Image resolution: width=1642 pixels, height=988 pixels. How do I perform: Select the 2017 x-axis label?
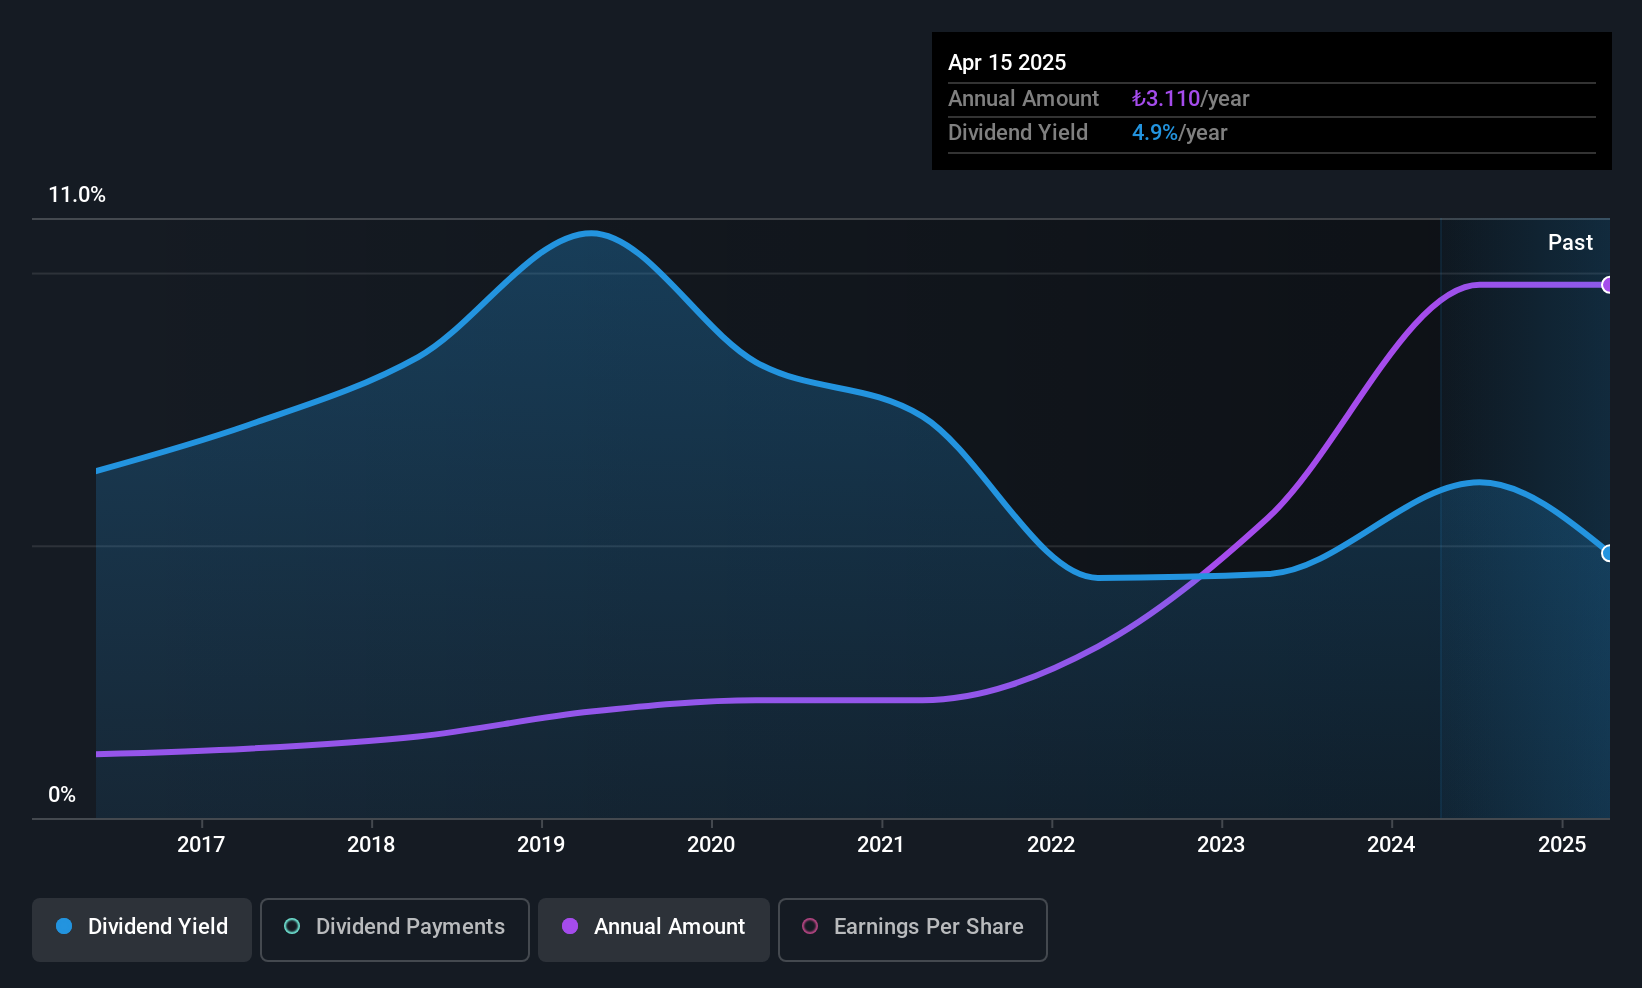click(201, 844)
